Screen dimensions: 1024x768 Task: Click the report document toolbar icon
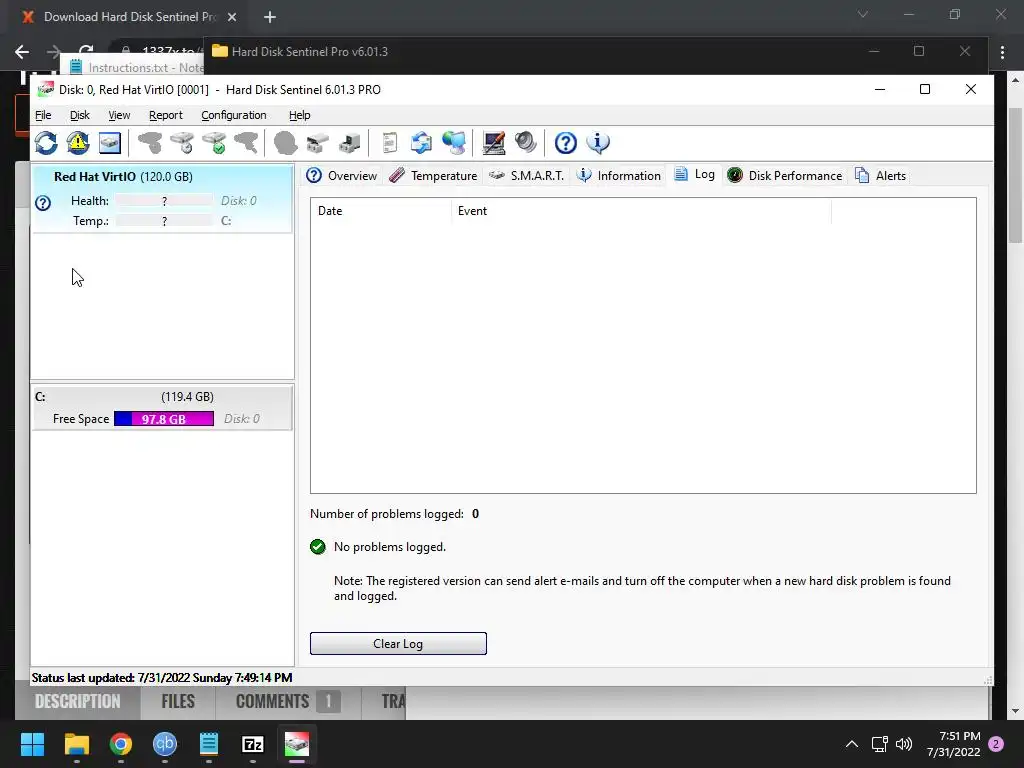(390, 143)
